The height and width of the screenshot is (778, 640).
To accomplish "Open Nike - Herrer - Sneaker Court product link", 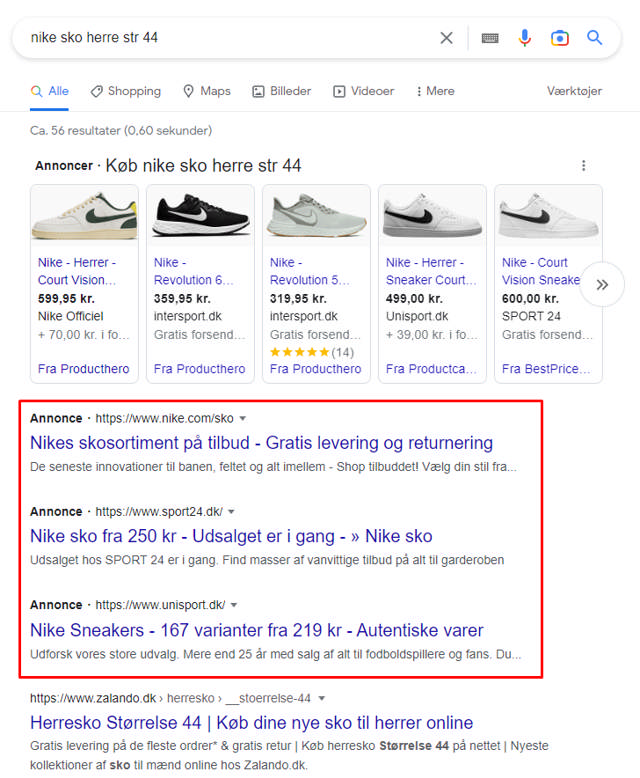I will click(x=431, y=271).
